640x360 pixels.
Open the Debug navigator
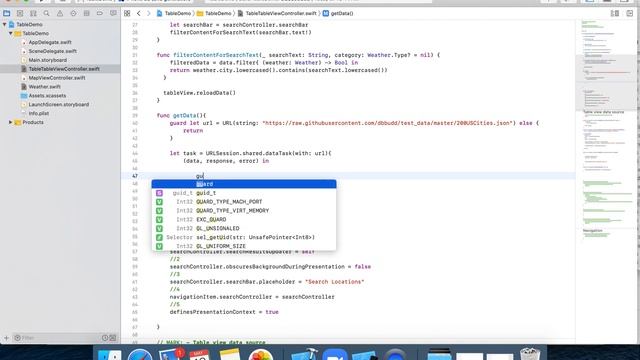[87, 13]
